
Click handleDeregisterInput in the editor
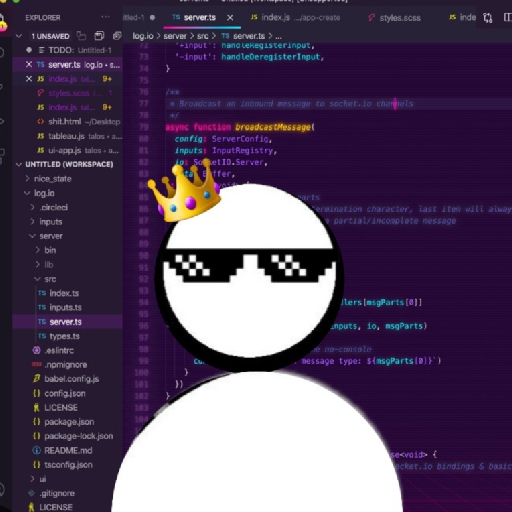tap(270, 57)
